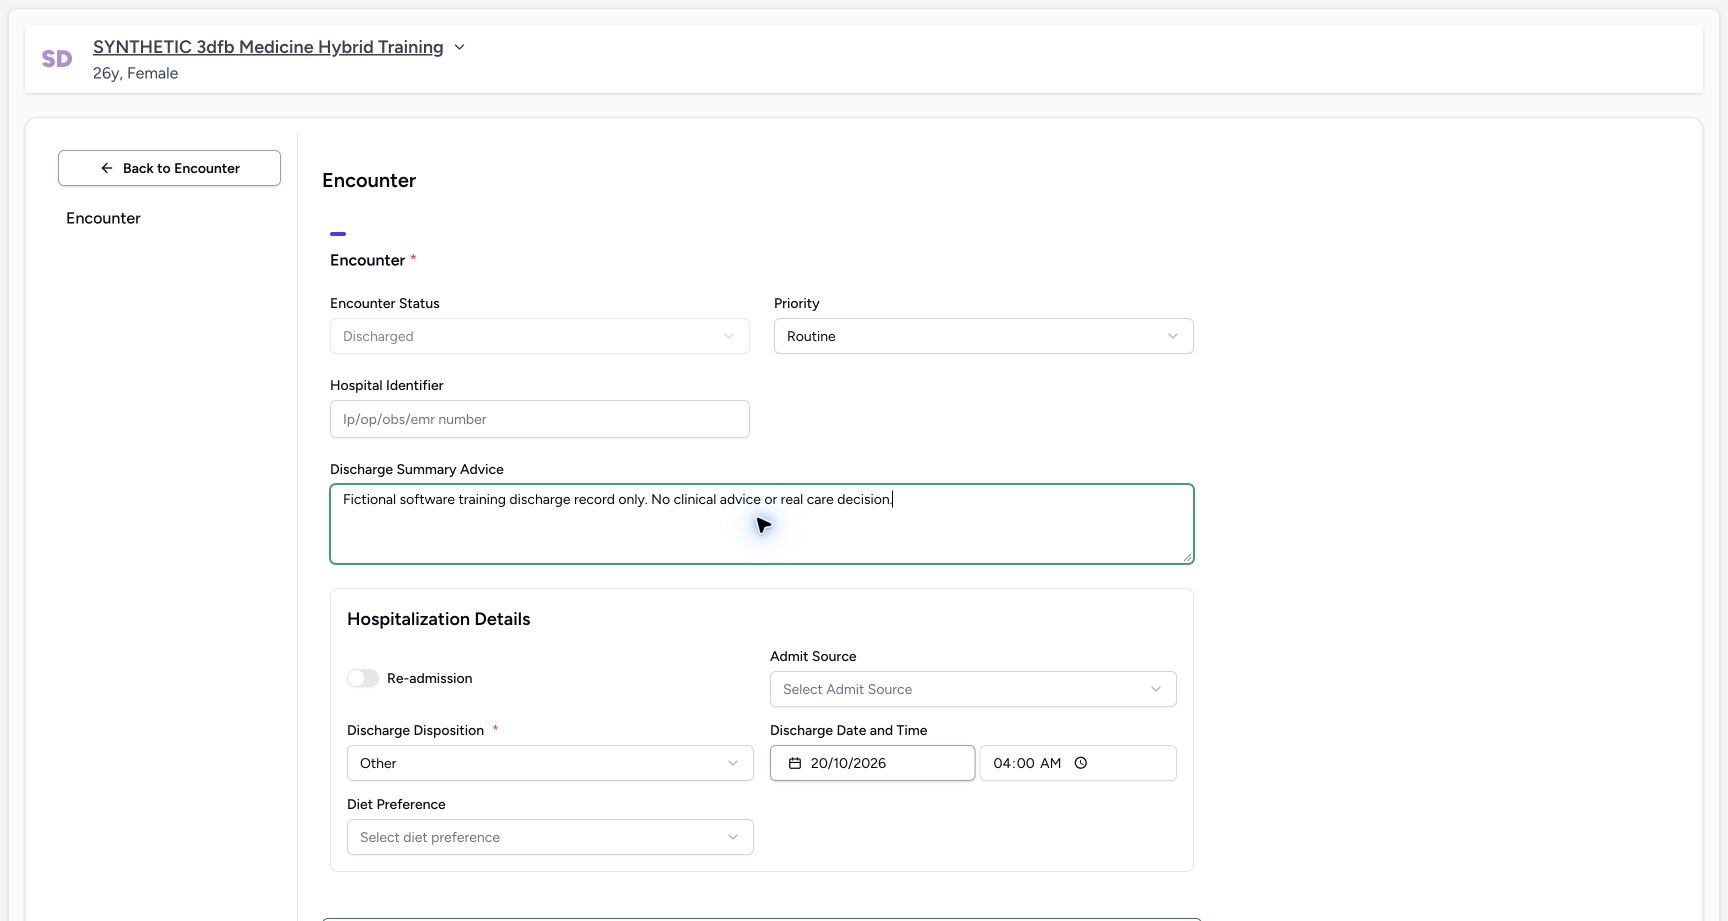The height and width of the screenshot is (921, 1728).
Task: Toggle the Re-admission switch
Action: pyautogui.click(x=363, y=678)
